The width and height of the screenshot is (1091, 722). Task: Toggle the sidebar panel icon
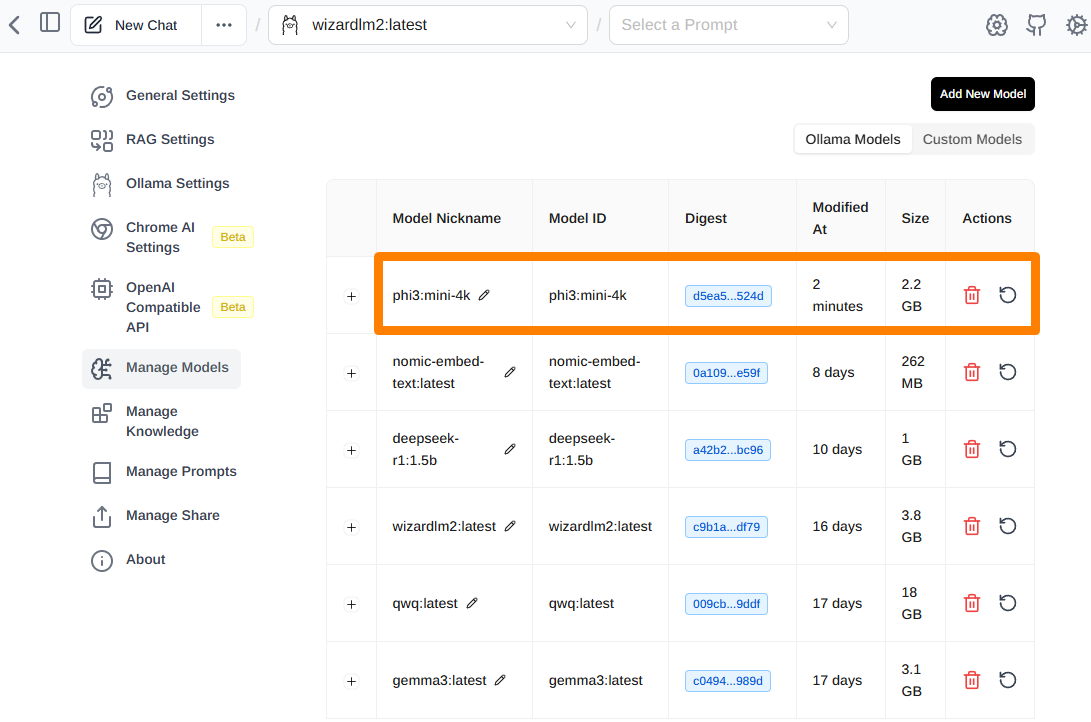point(50,23)
